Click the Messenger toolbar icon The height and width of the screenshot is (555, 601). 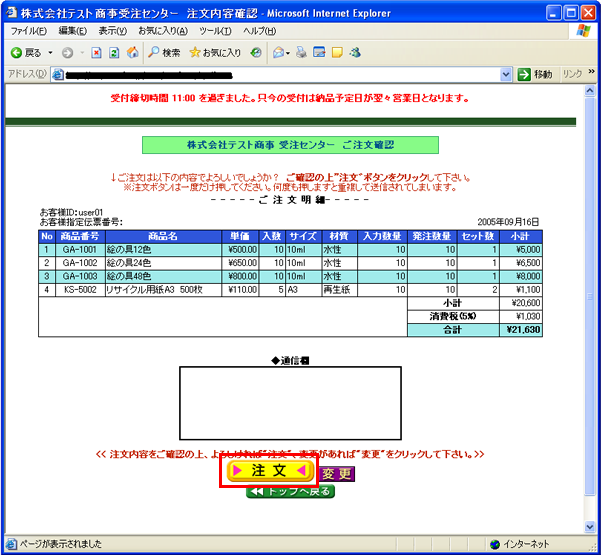(x=355, y=52)
